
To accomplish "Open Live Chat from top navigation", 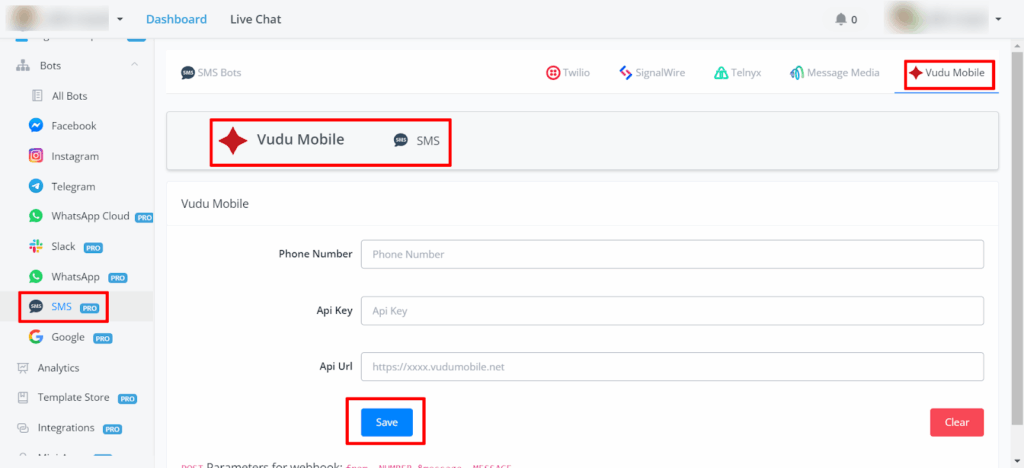I will click(x=255, y=19).
